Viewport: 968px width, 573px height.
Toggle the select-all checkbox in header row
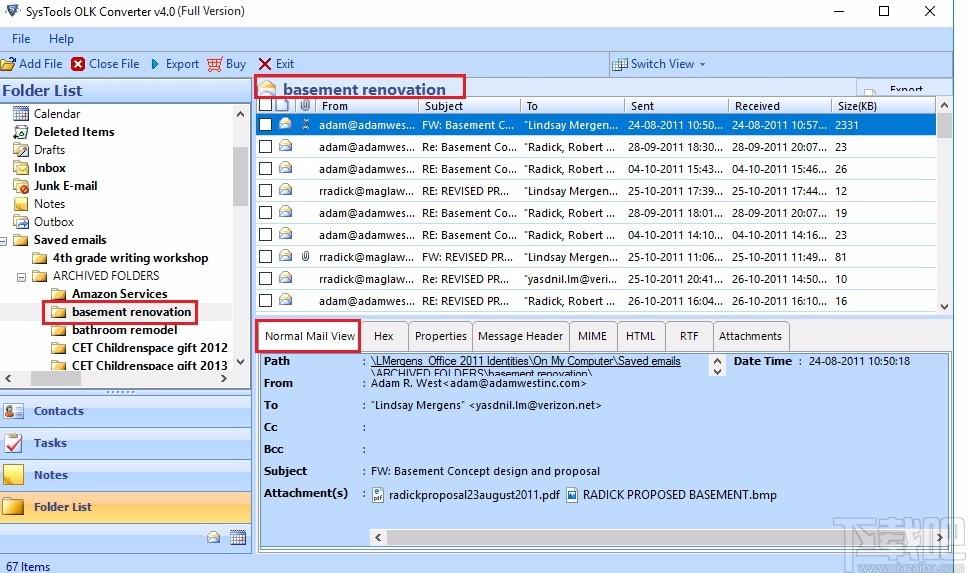click(x=265, y=106)
